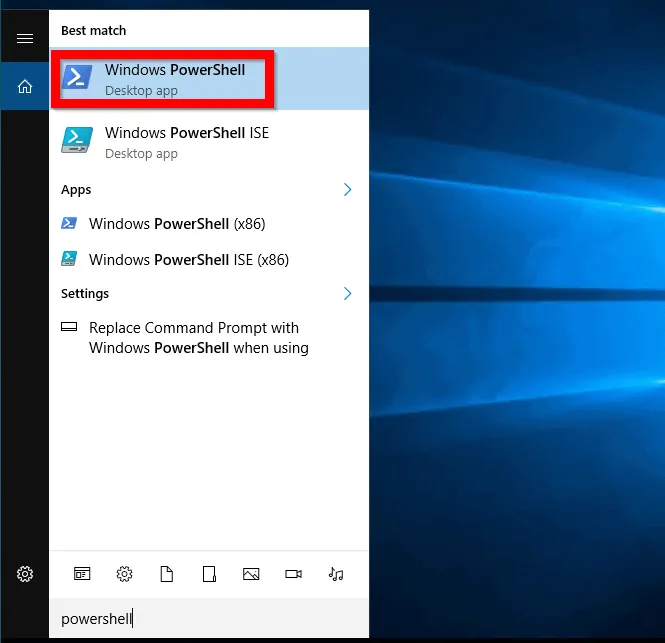
Task: Open Windows PowerShell (x86)
Action: coord(209,224)
